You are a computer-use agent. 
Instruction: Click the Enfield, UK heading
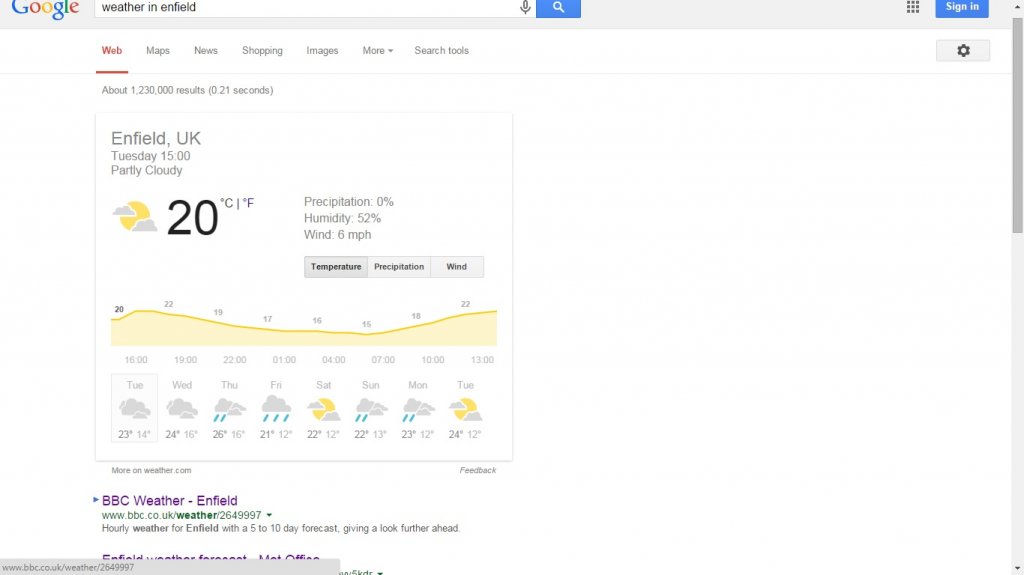point(155,139)
